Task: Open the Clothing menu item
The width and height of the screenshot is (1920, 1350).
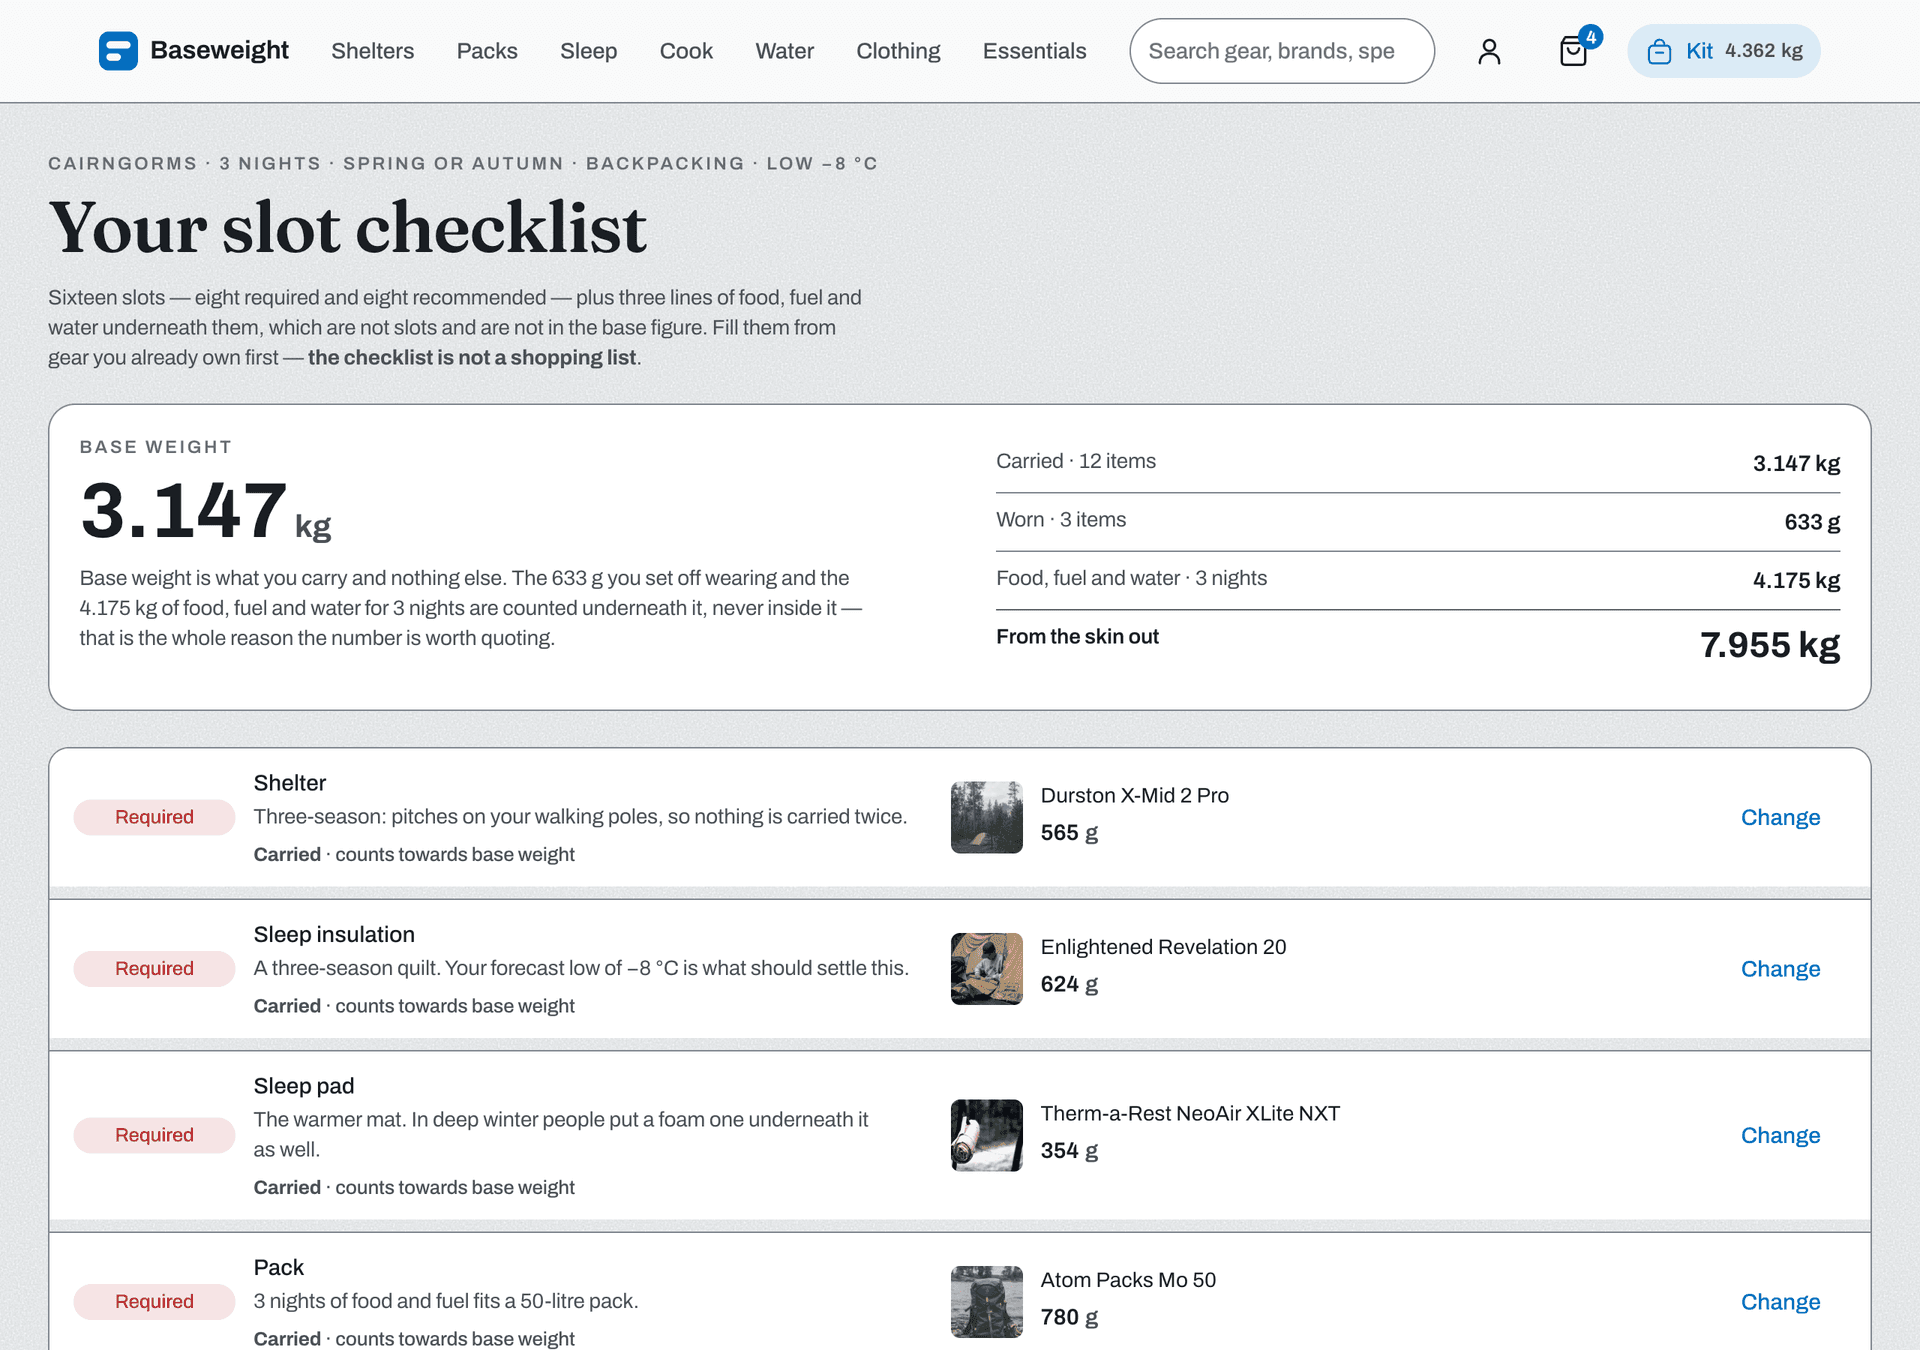Action: pyautogui.click(x=898, y=51)
